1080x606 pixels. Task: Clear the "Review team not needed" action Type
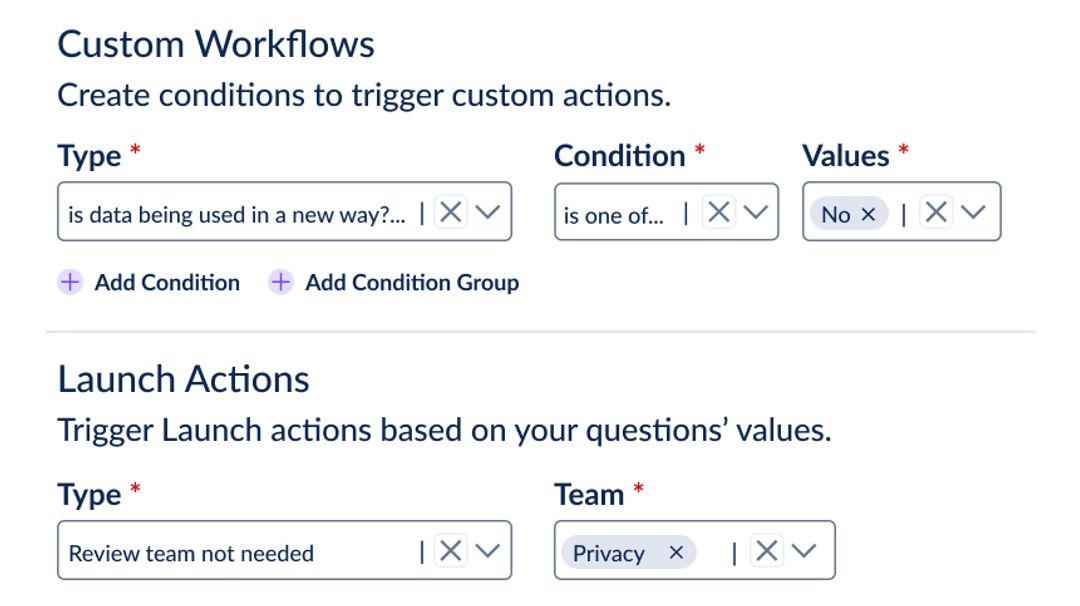coord(450,549)
